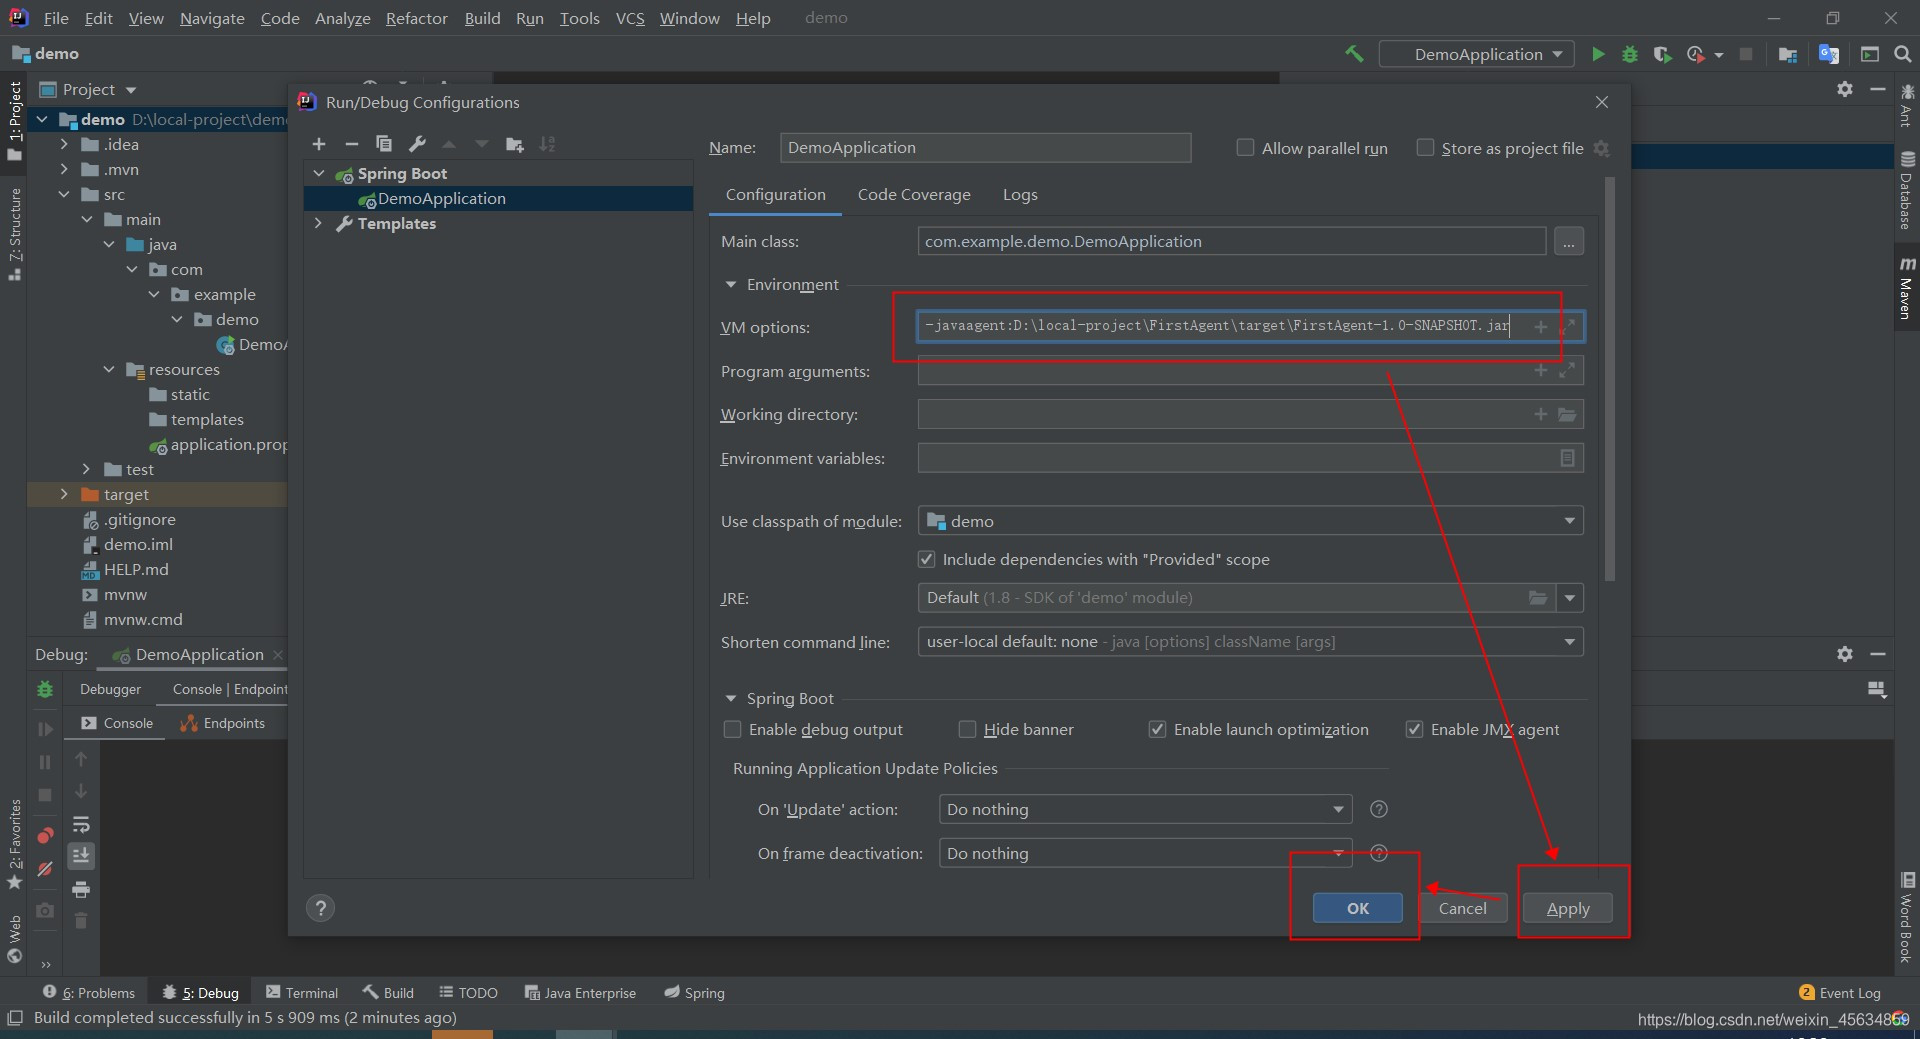Screen dimensions: 1920x1039
Task: Open Search Everywhere magnifier icon
Action: 1903,54
